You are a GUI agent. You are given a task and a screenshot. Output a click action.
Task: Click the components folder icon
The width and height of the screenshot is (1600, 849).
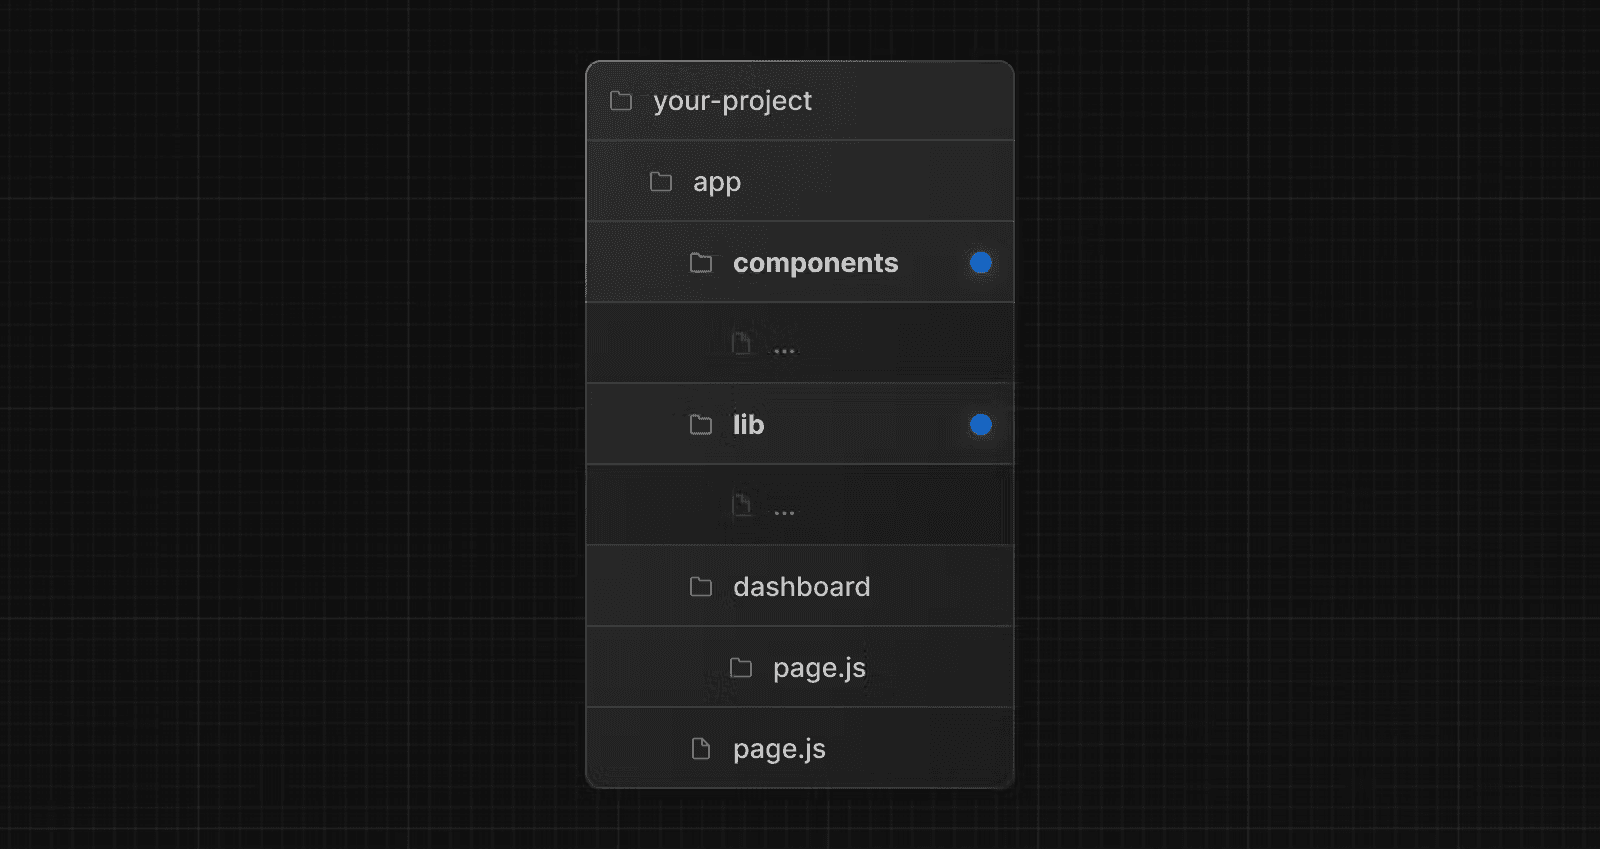701,263
